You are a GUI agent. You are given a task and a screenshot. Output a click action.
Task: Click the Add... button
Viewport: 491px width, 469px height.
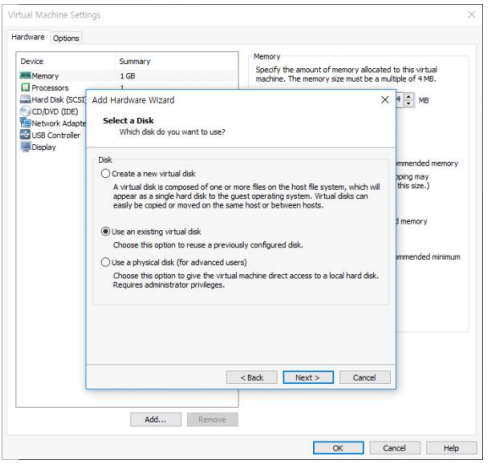tap(156, 420)
